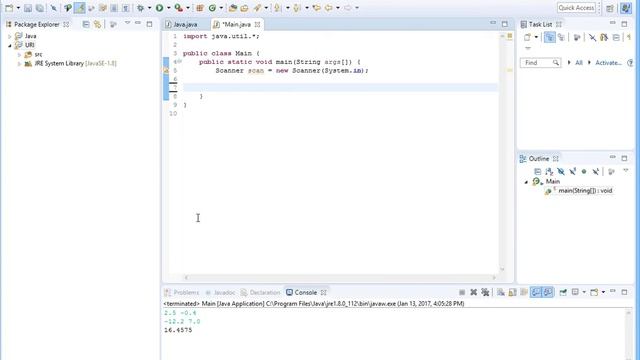Click the editor vertical scrollbar down arrow
640x360 pixels.
pos(502,269)
